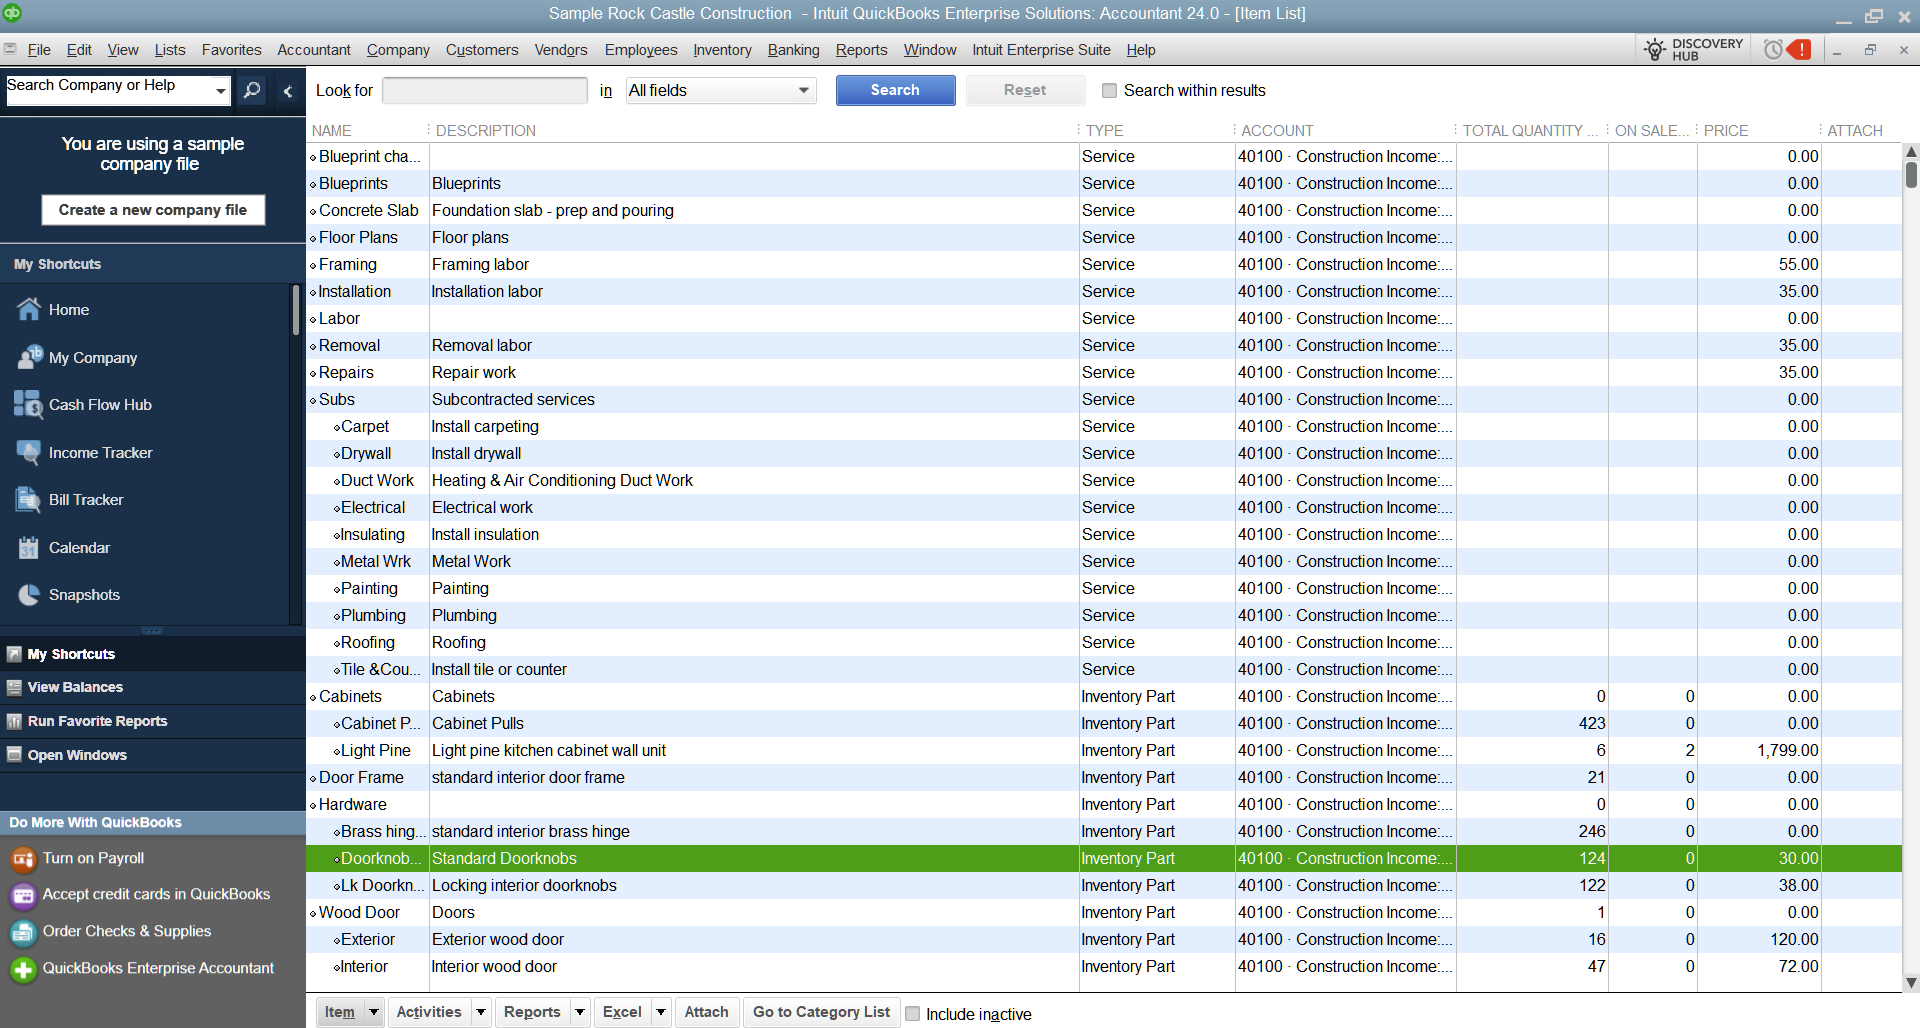1920x1028 pixels.
Task: Click the Run Favorite Reports icon
Action: pos(14,721)
